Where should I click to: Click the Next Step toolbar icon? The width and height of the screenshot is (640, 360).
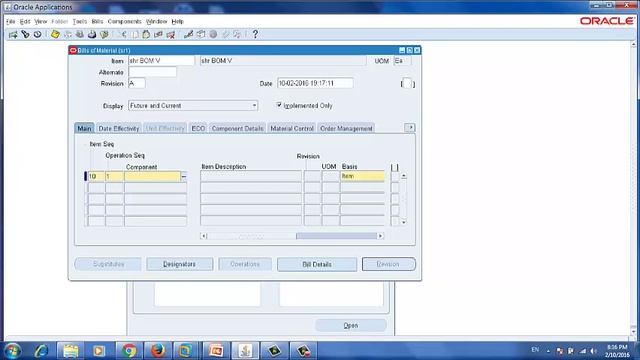pos(68,34)
